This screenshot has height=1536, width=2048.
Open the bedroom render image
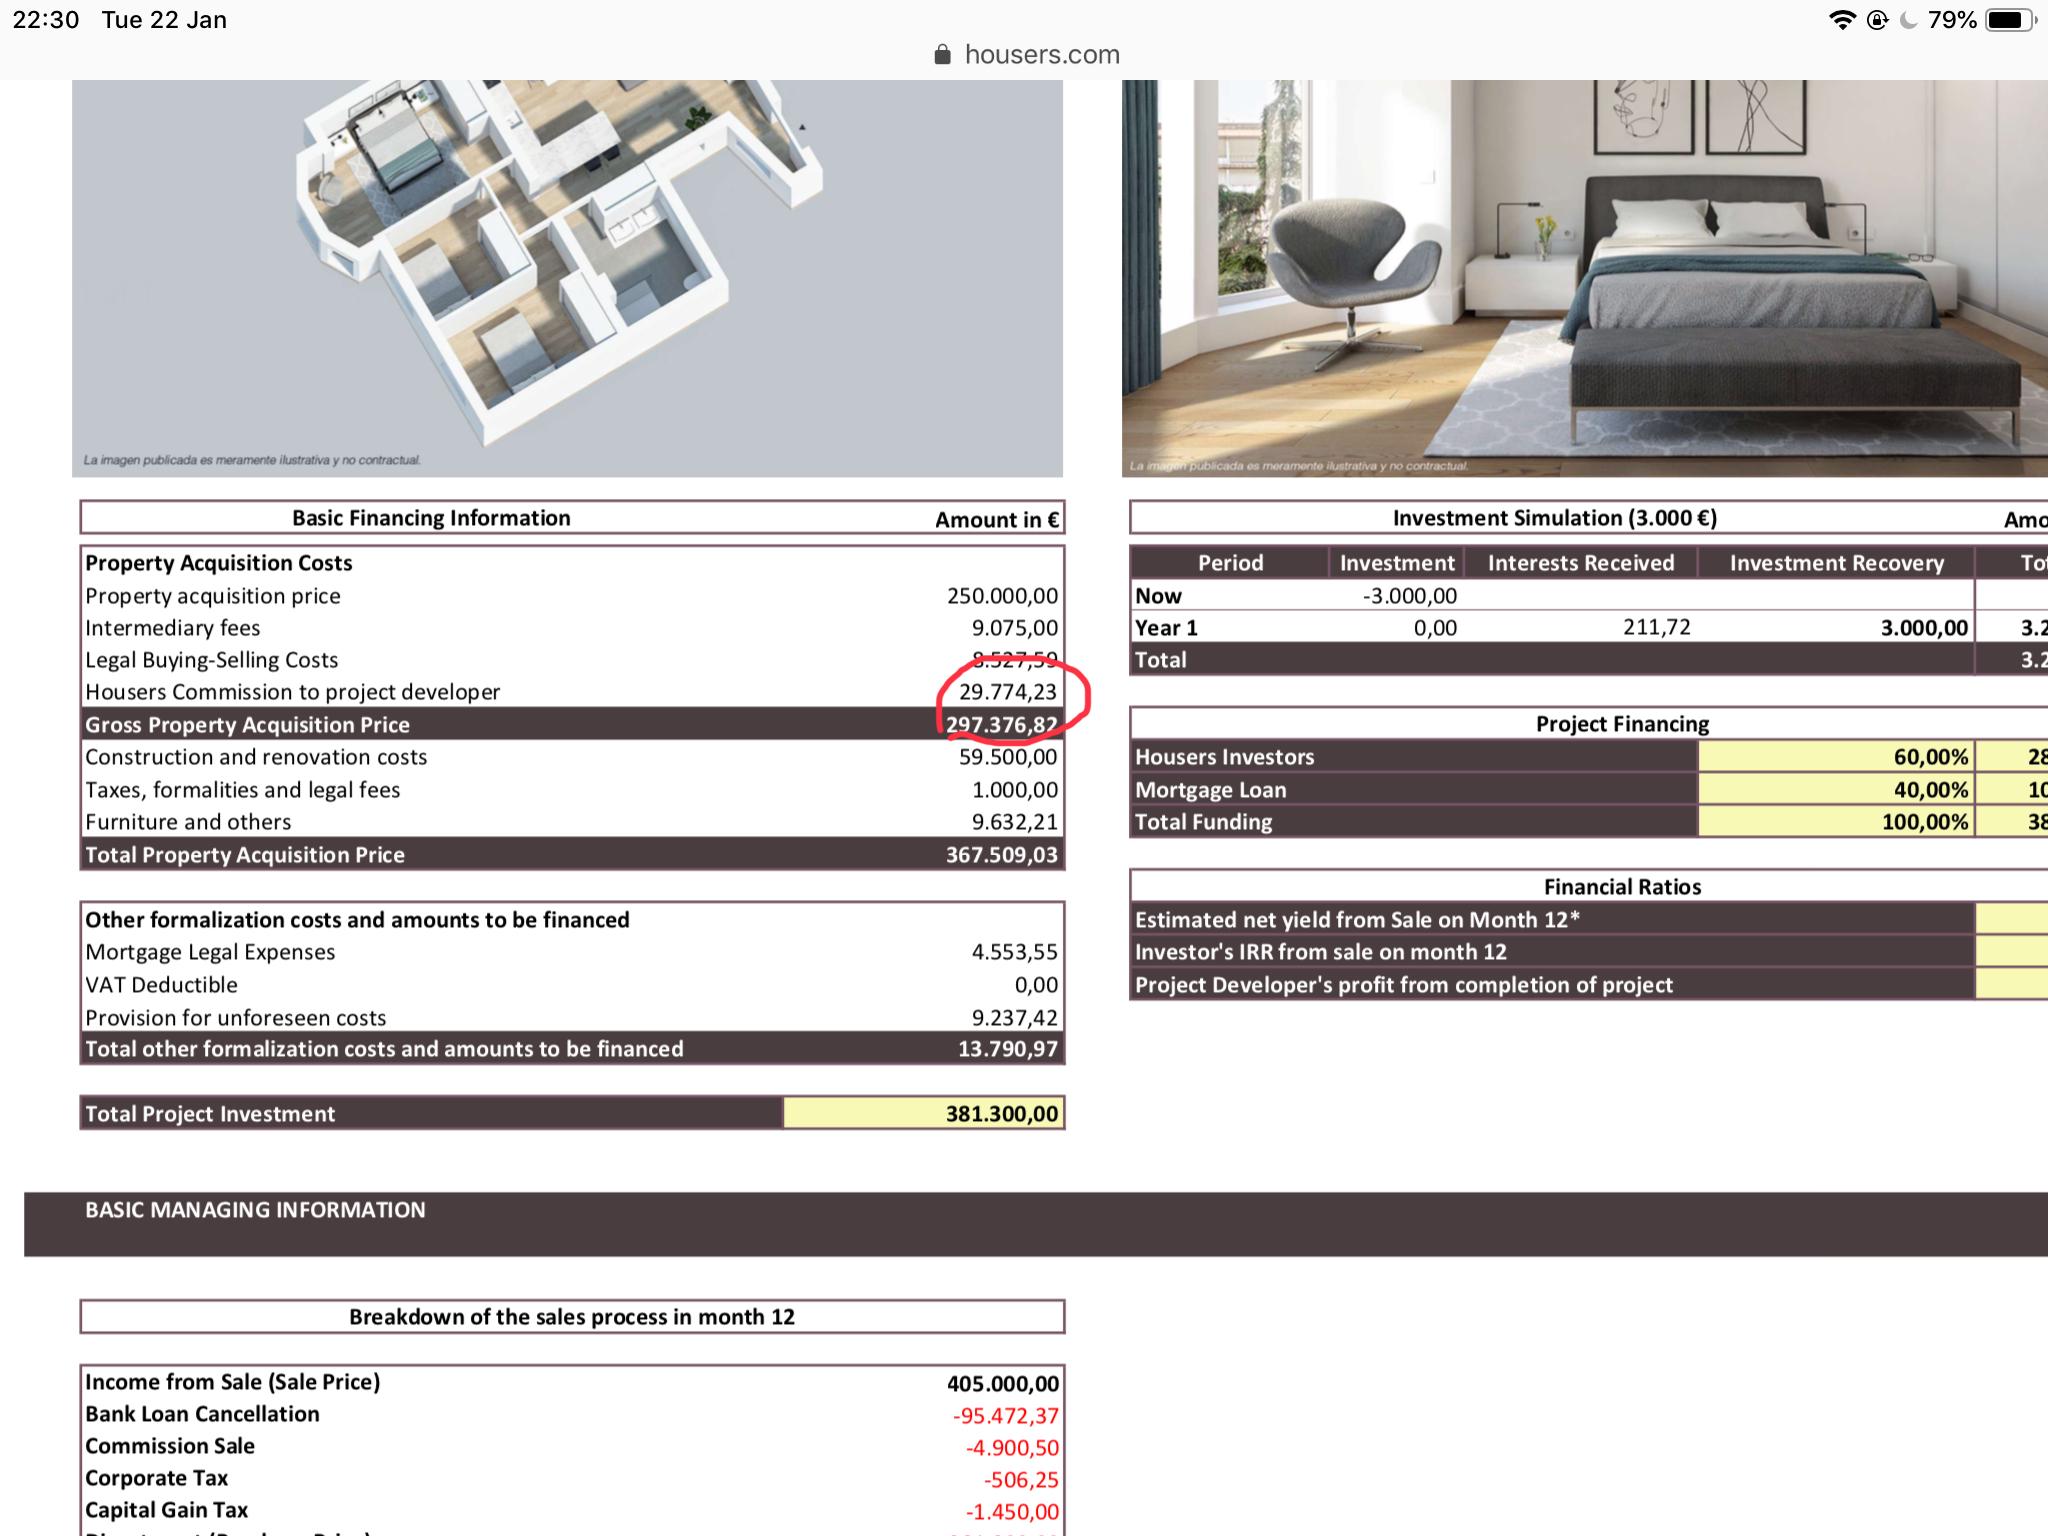(x=1584, y=278)
